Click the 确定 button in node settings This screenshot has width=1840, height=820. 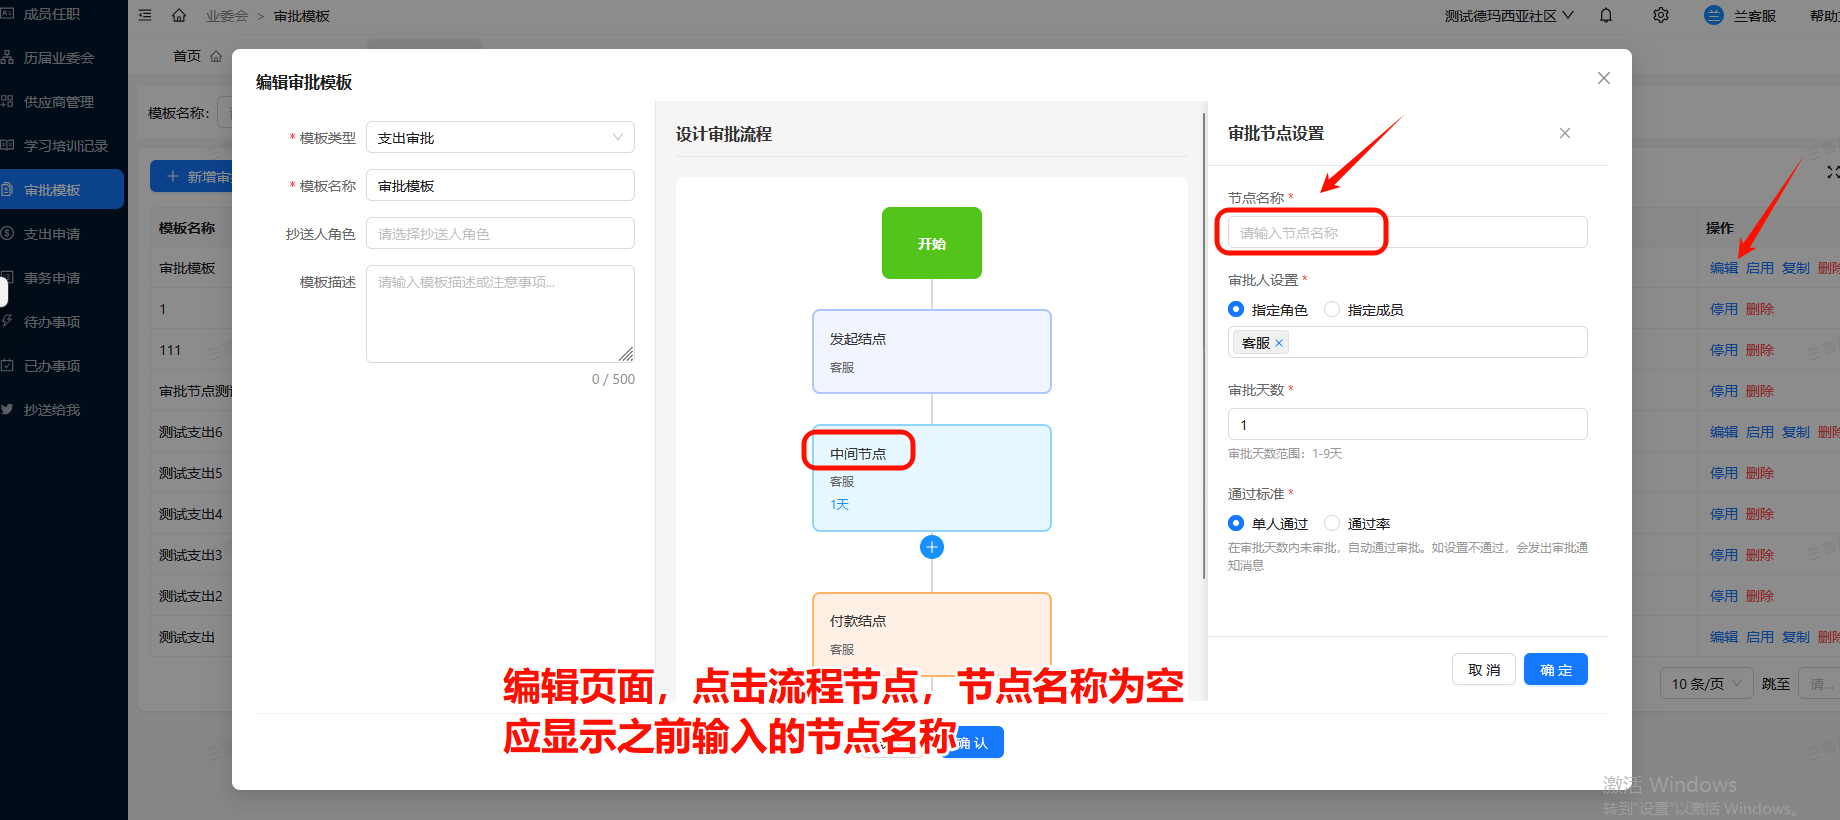(x=1556, y=669)
